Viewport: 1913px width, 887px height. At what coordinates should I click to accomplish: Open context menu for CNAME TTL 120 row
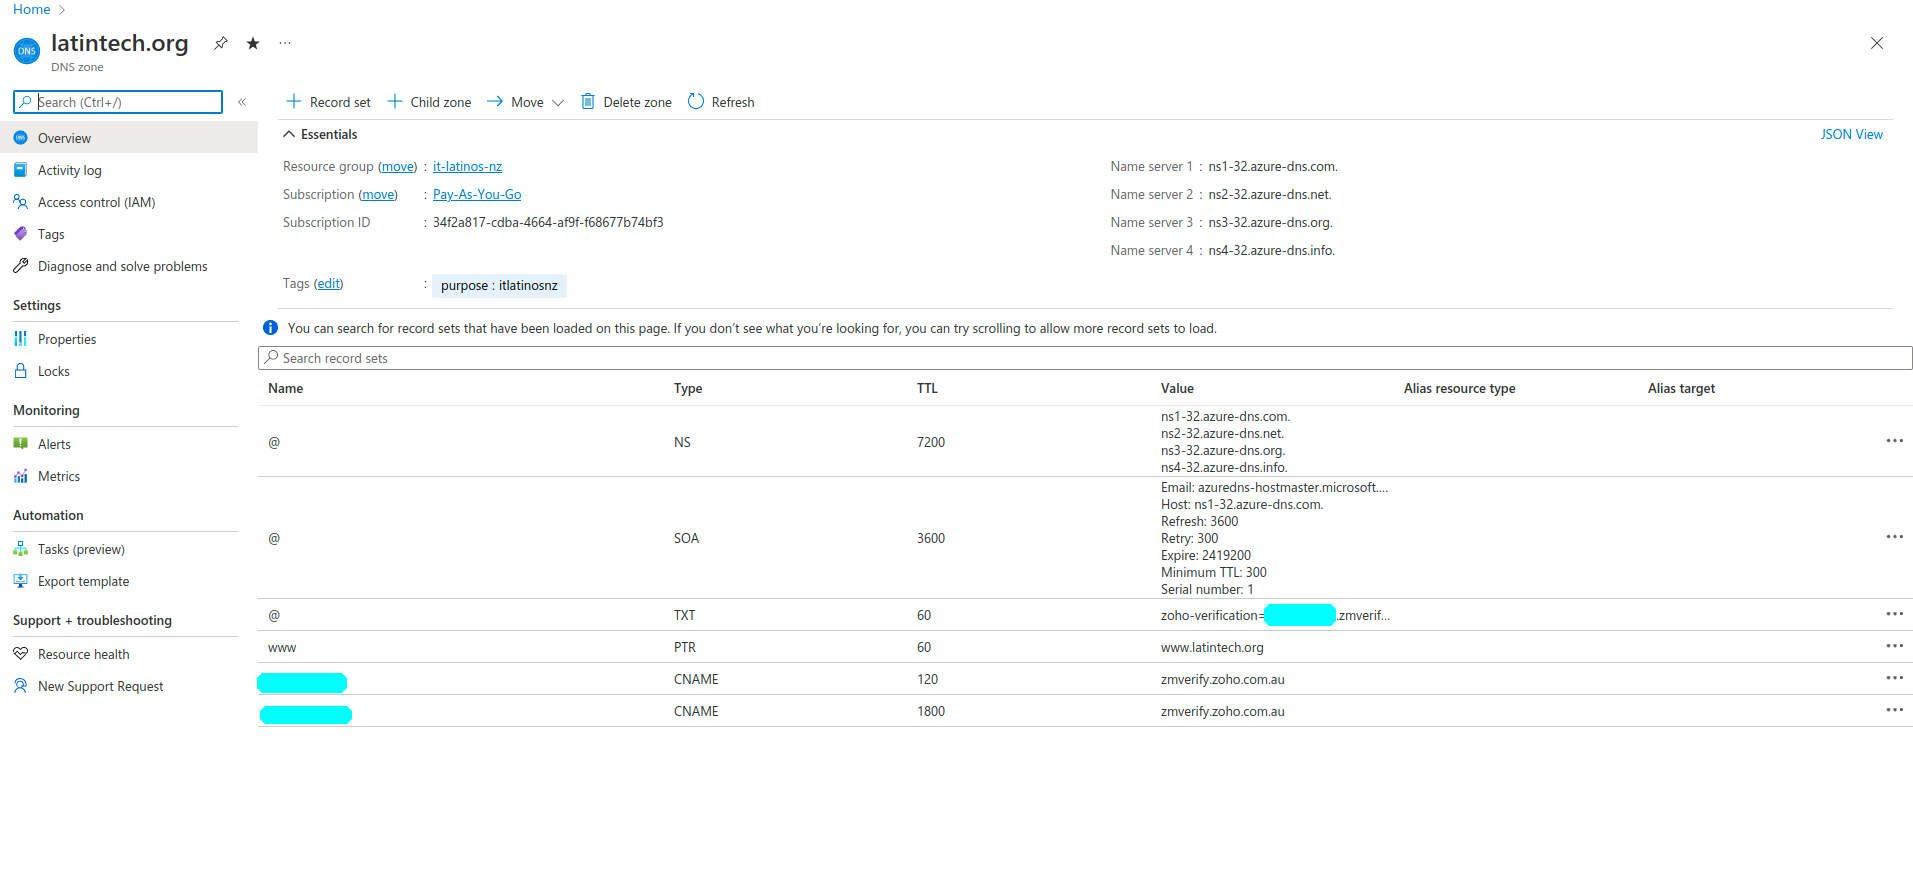tap(1894, 678)
